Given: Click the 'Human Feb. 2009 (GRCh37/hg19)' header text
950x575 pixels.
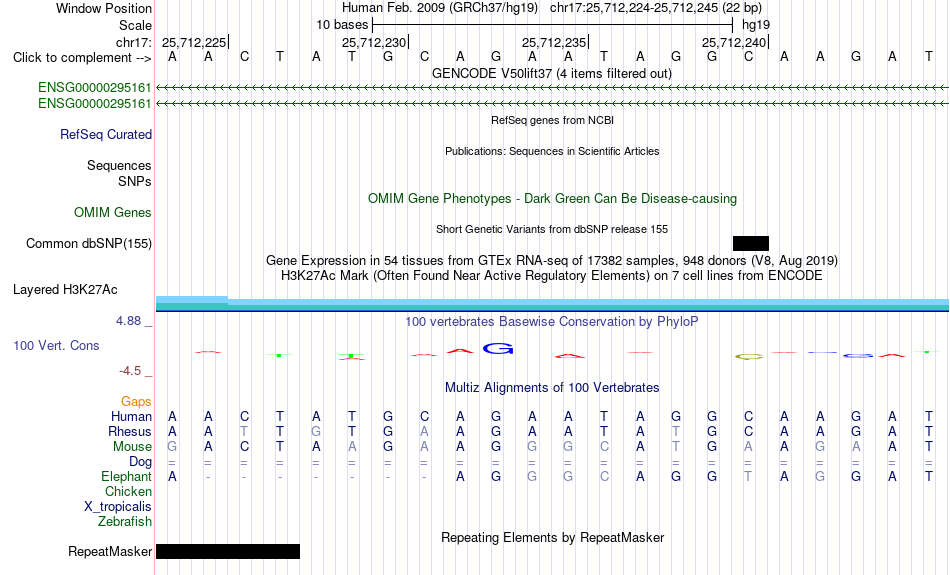Looking at the screenshot, I should 440,8.
